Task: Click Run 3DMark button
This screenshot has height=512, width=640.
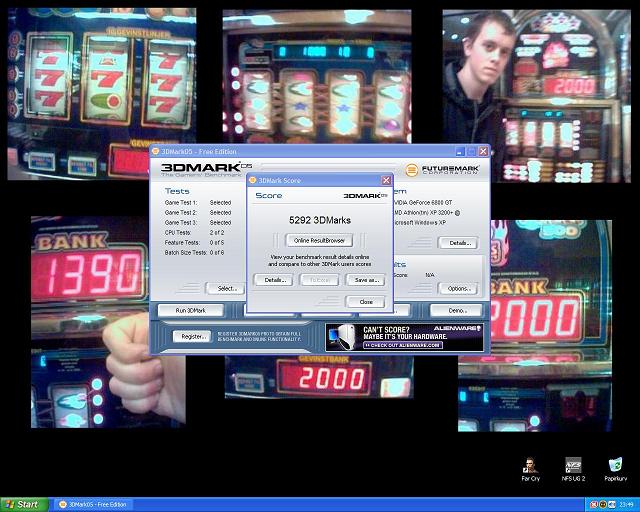Action: [x=191, y=310]
